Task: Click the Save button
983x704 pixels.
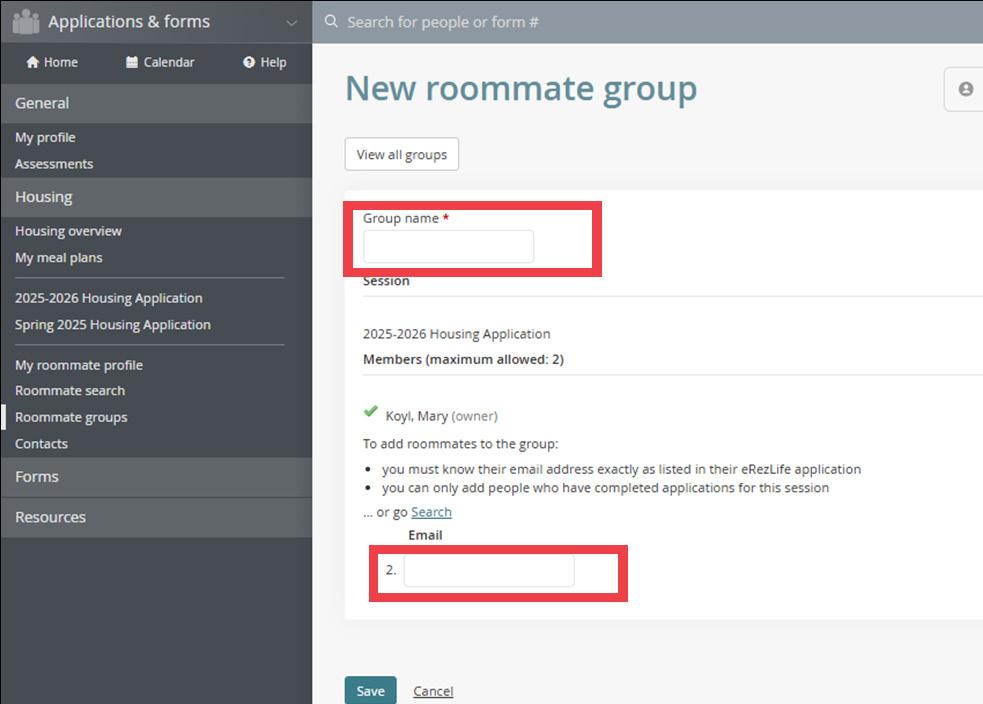Action: 371,690
